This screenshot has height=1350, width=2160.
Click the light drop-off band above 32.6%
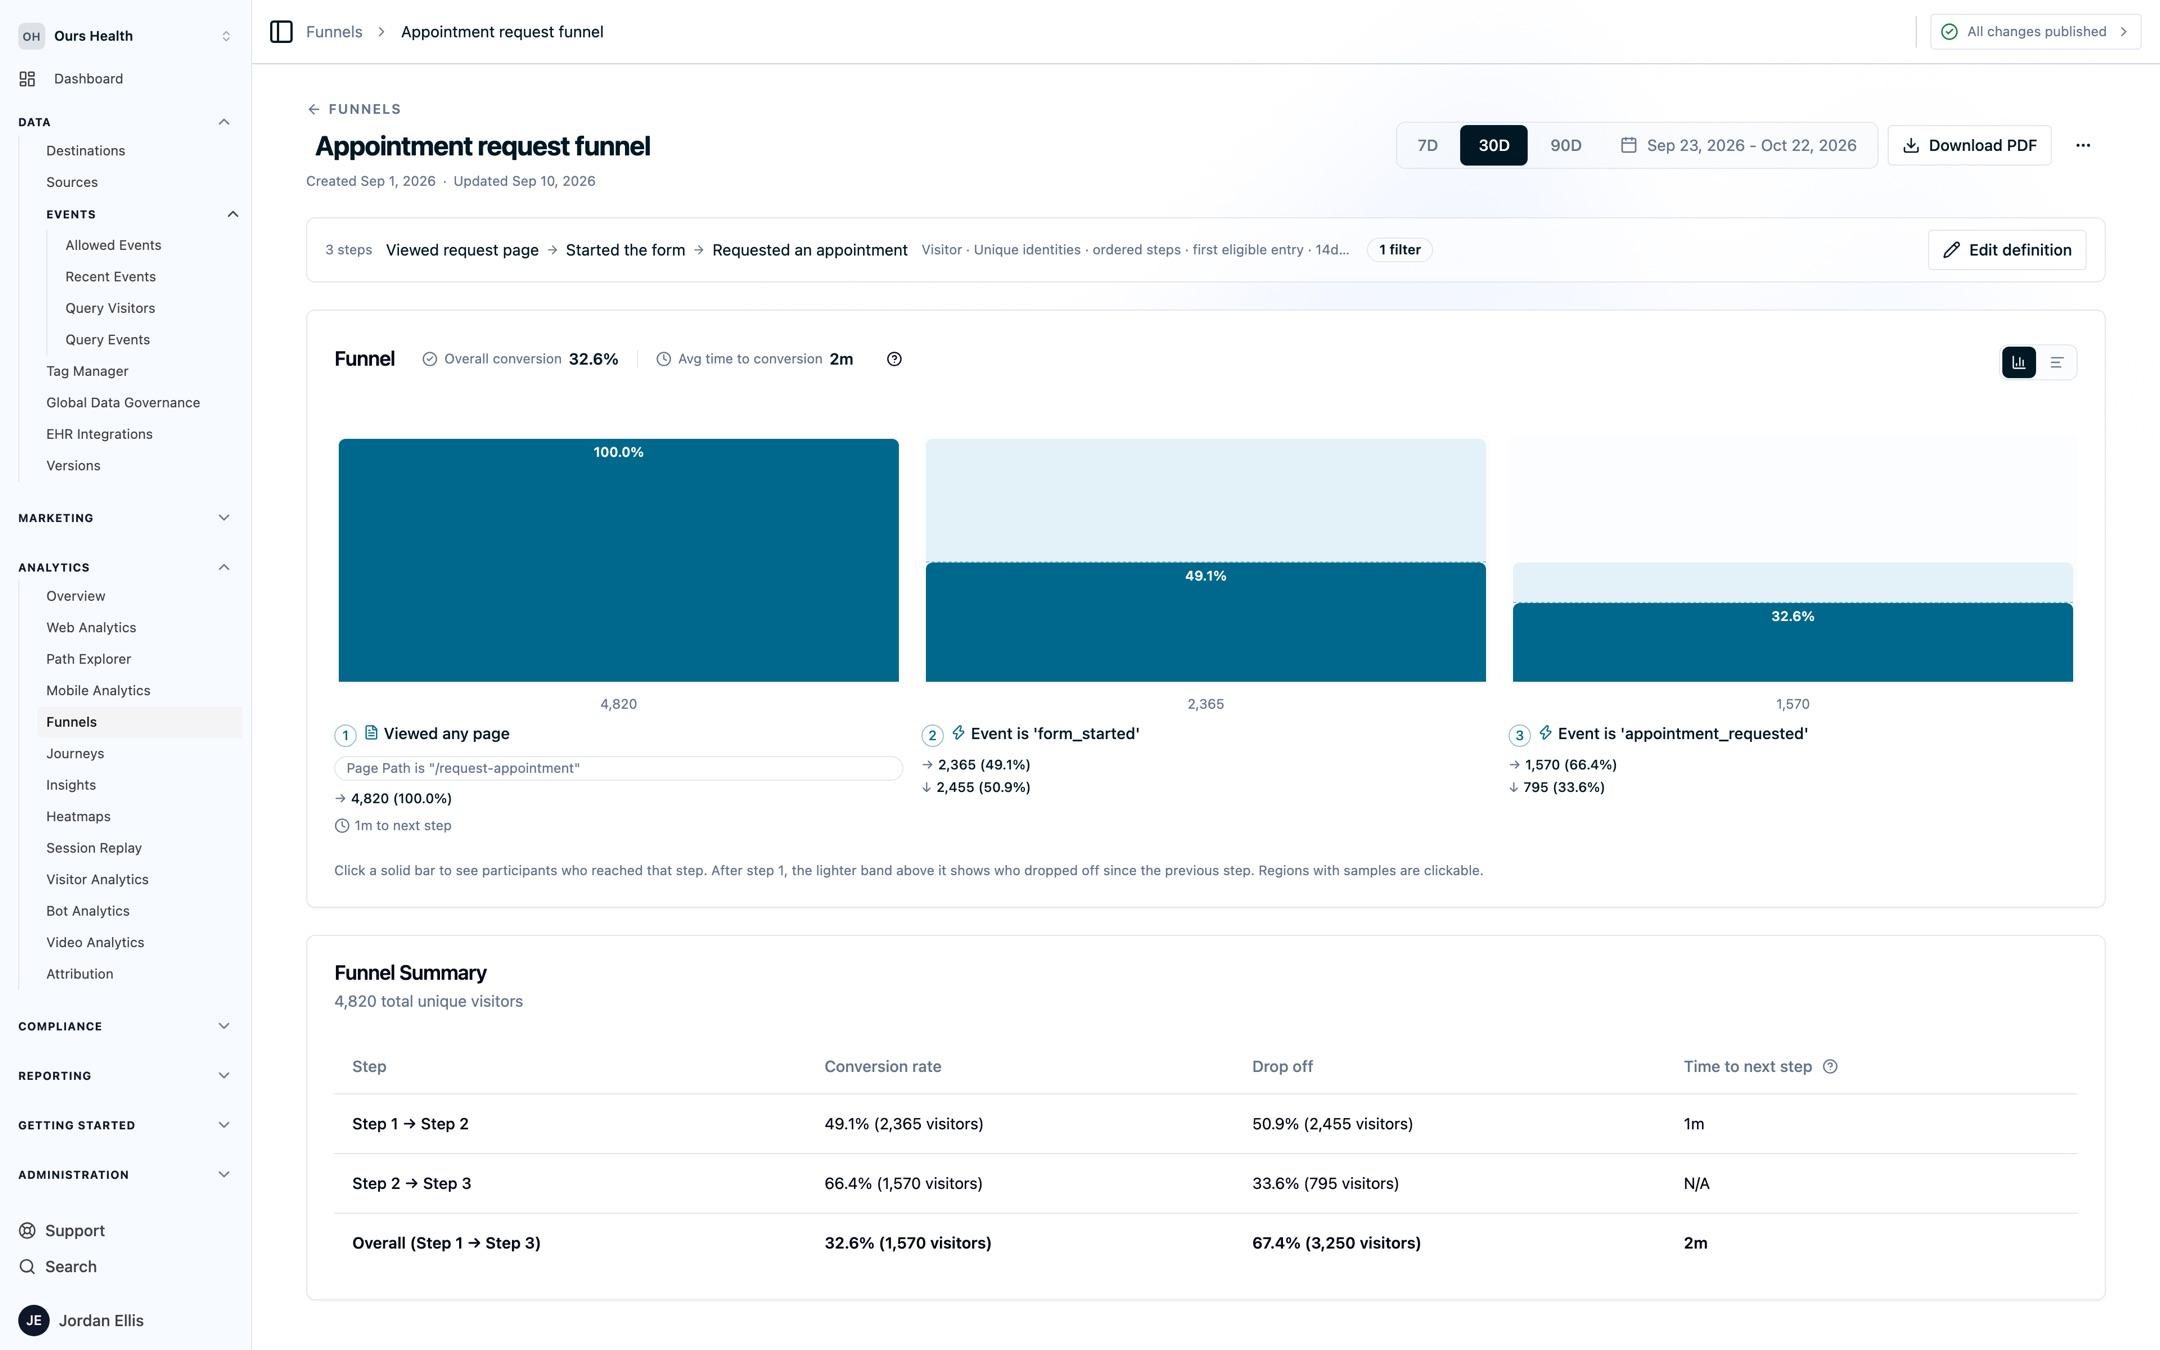1792,583
